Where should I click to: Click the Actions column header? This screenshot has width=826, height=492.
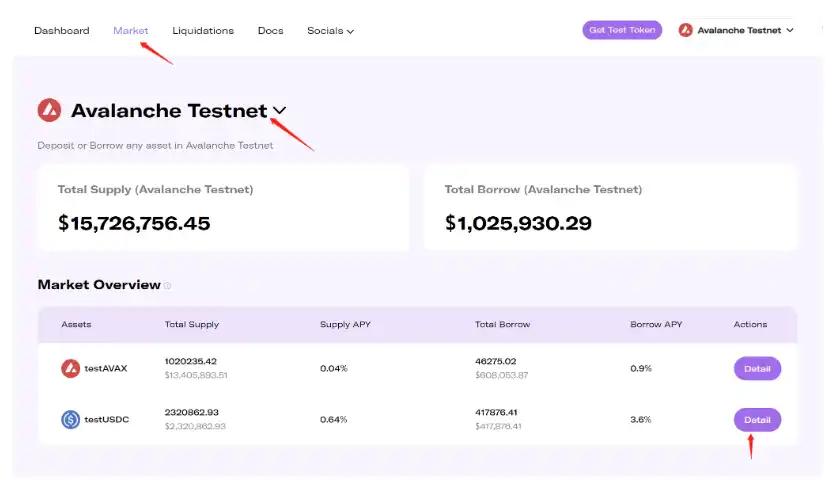pos(750,324)
